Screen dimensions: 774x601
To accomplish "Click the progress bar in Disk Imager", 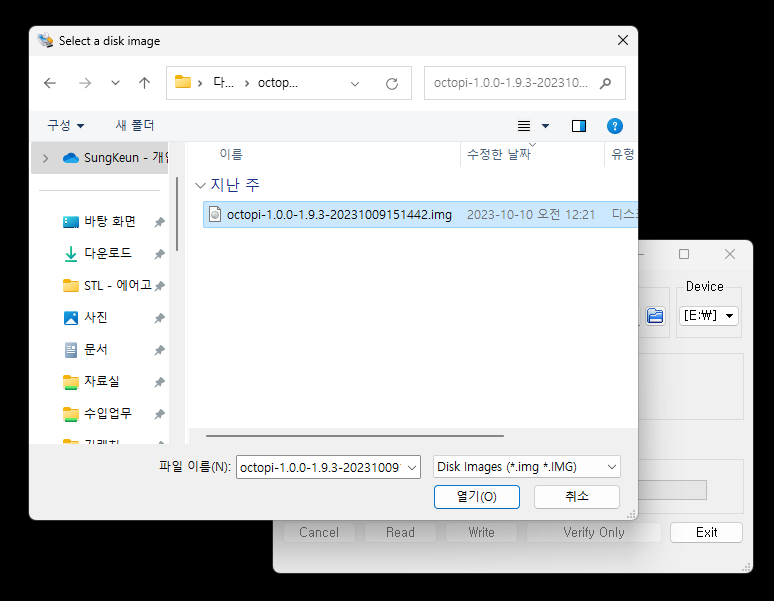I will pyautogui.click(x=672, y=490).
